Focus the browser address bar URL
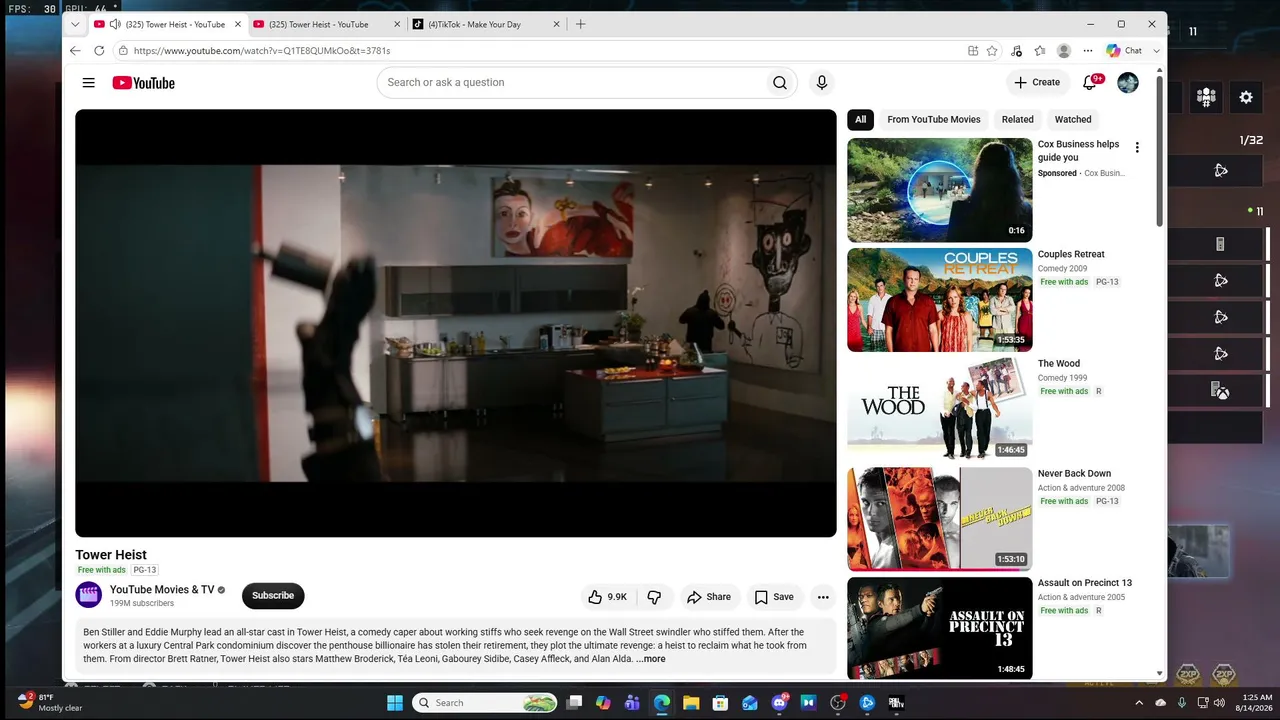This screenshot has width=1280, height=720. 262,51
